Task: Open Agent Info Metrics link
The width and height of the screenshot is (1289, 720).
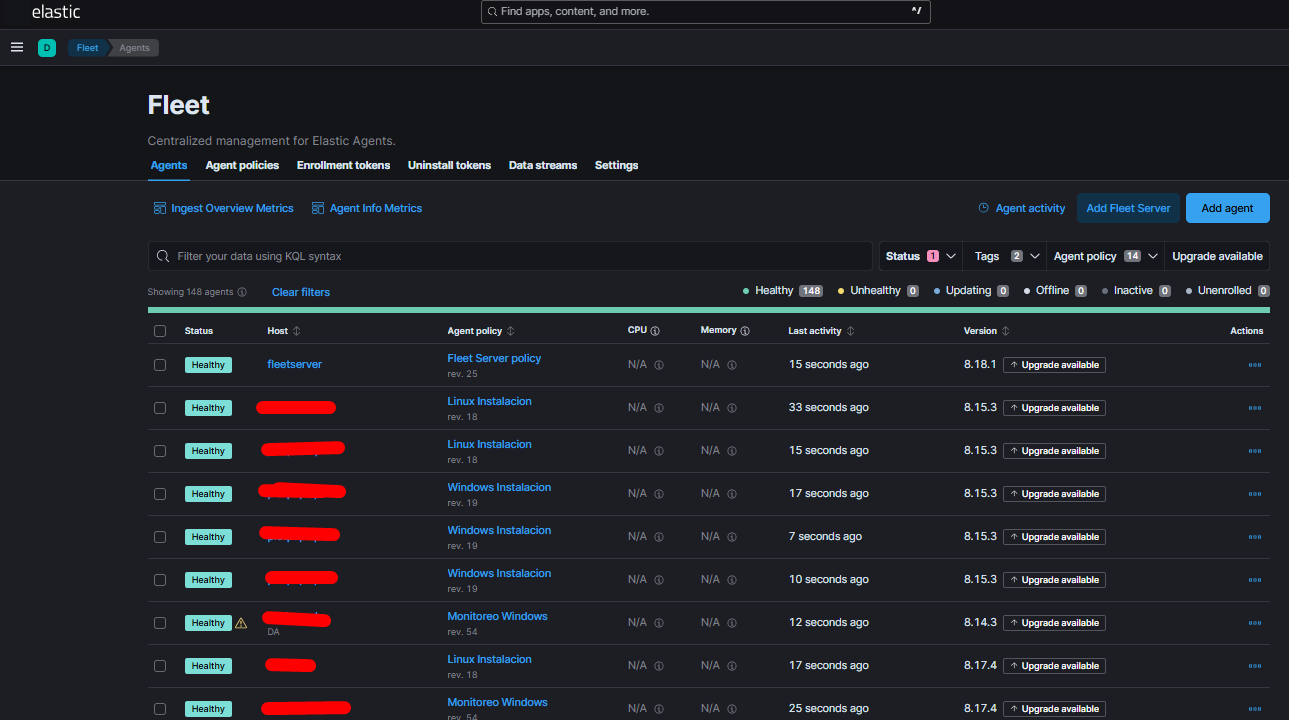Action: click(367, 208)
